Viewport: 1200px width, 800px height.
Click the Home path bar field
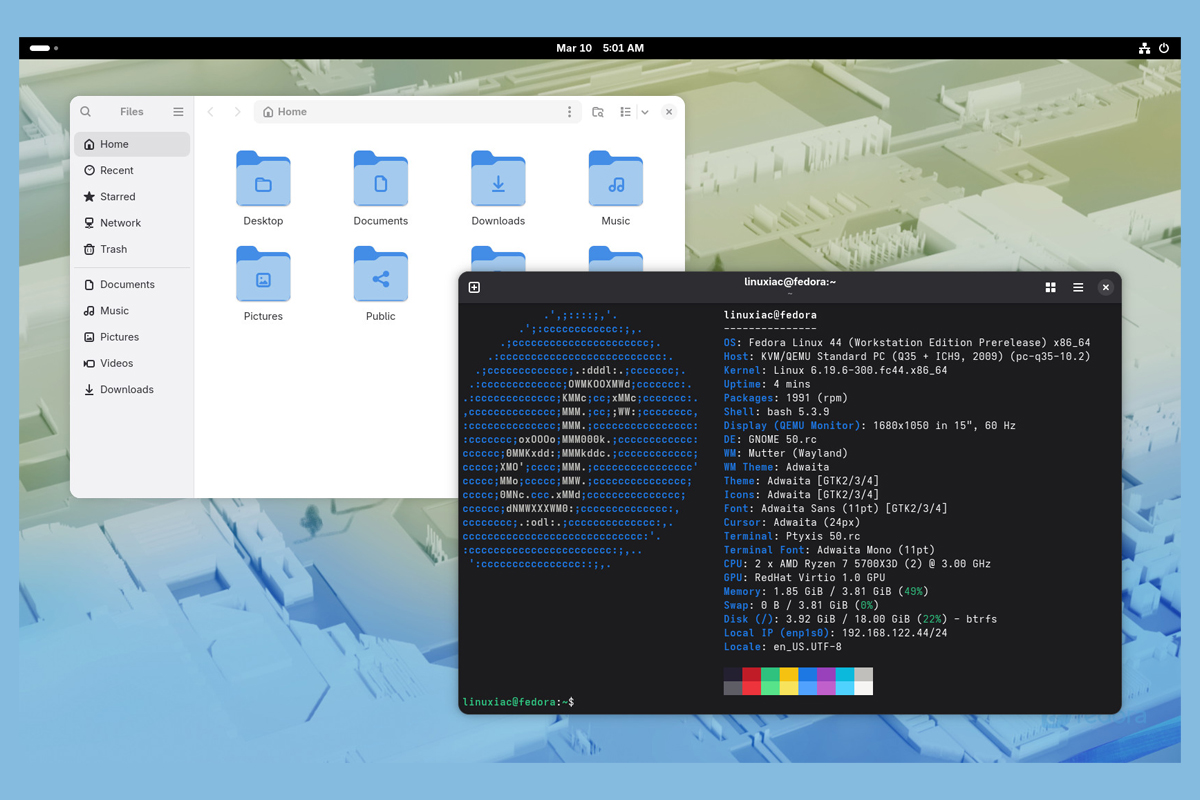(x=418, y=112)
